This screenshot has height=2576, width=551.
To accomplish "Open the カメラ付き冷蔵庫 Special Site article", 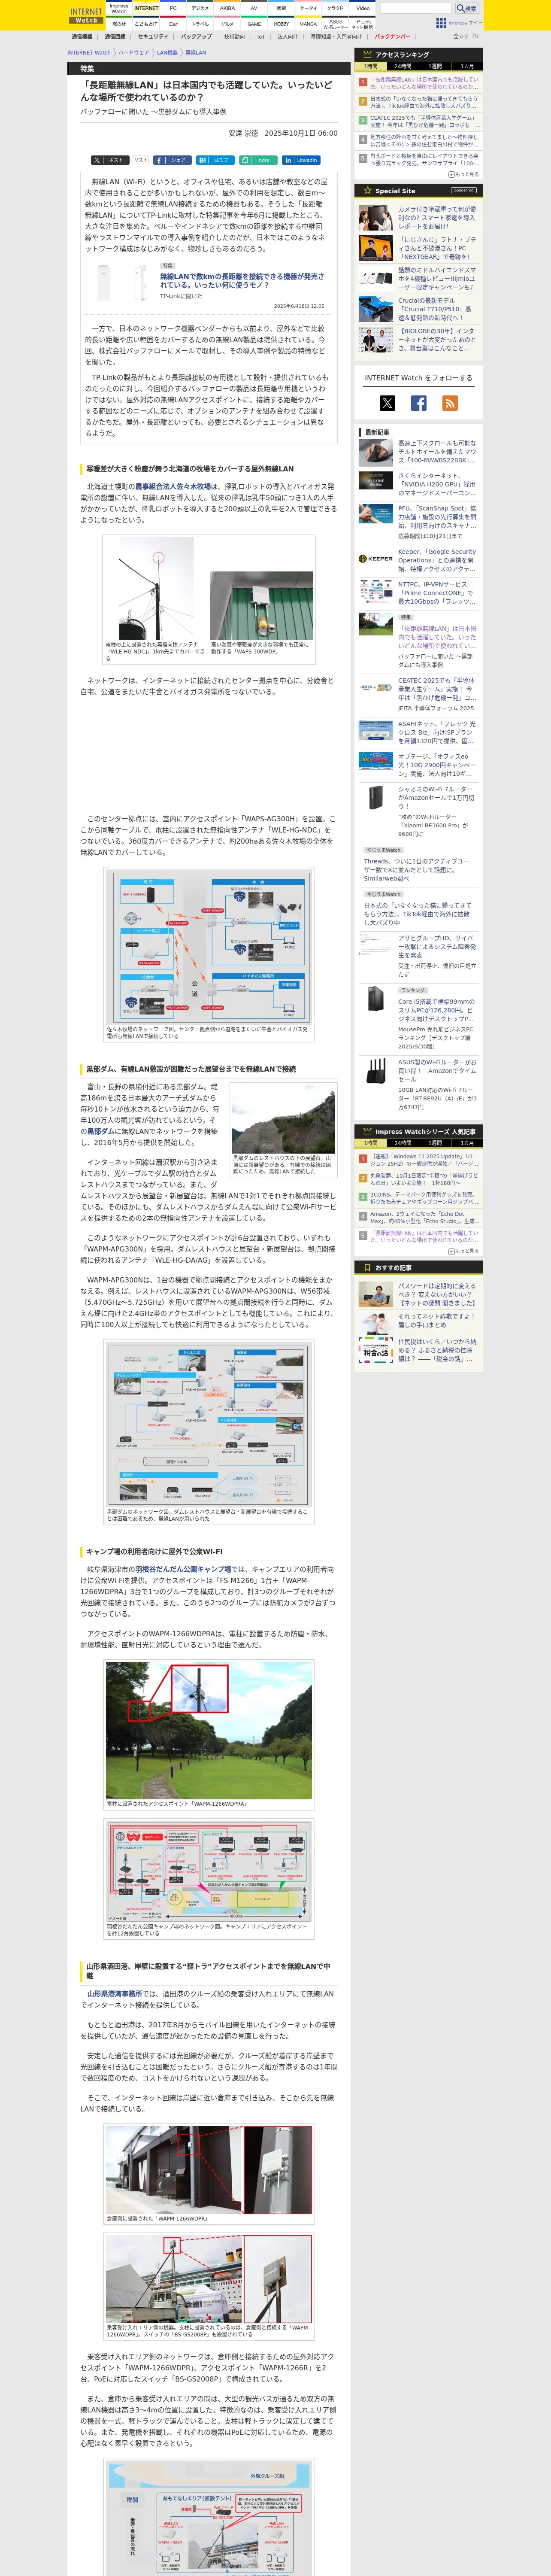I will click(x=436, y=218).
